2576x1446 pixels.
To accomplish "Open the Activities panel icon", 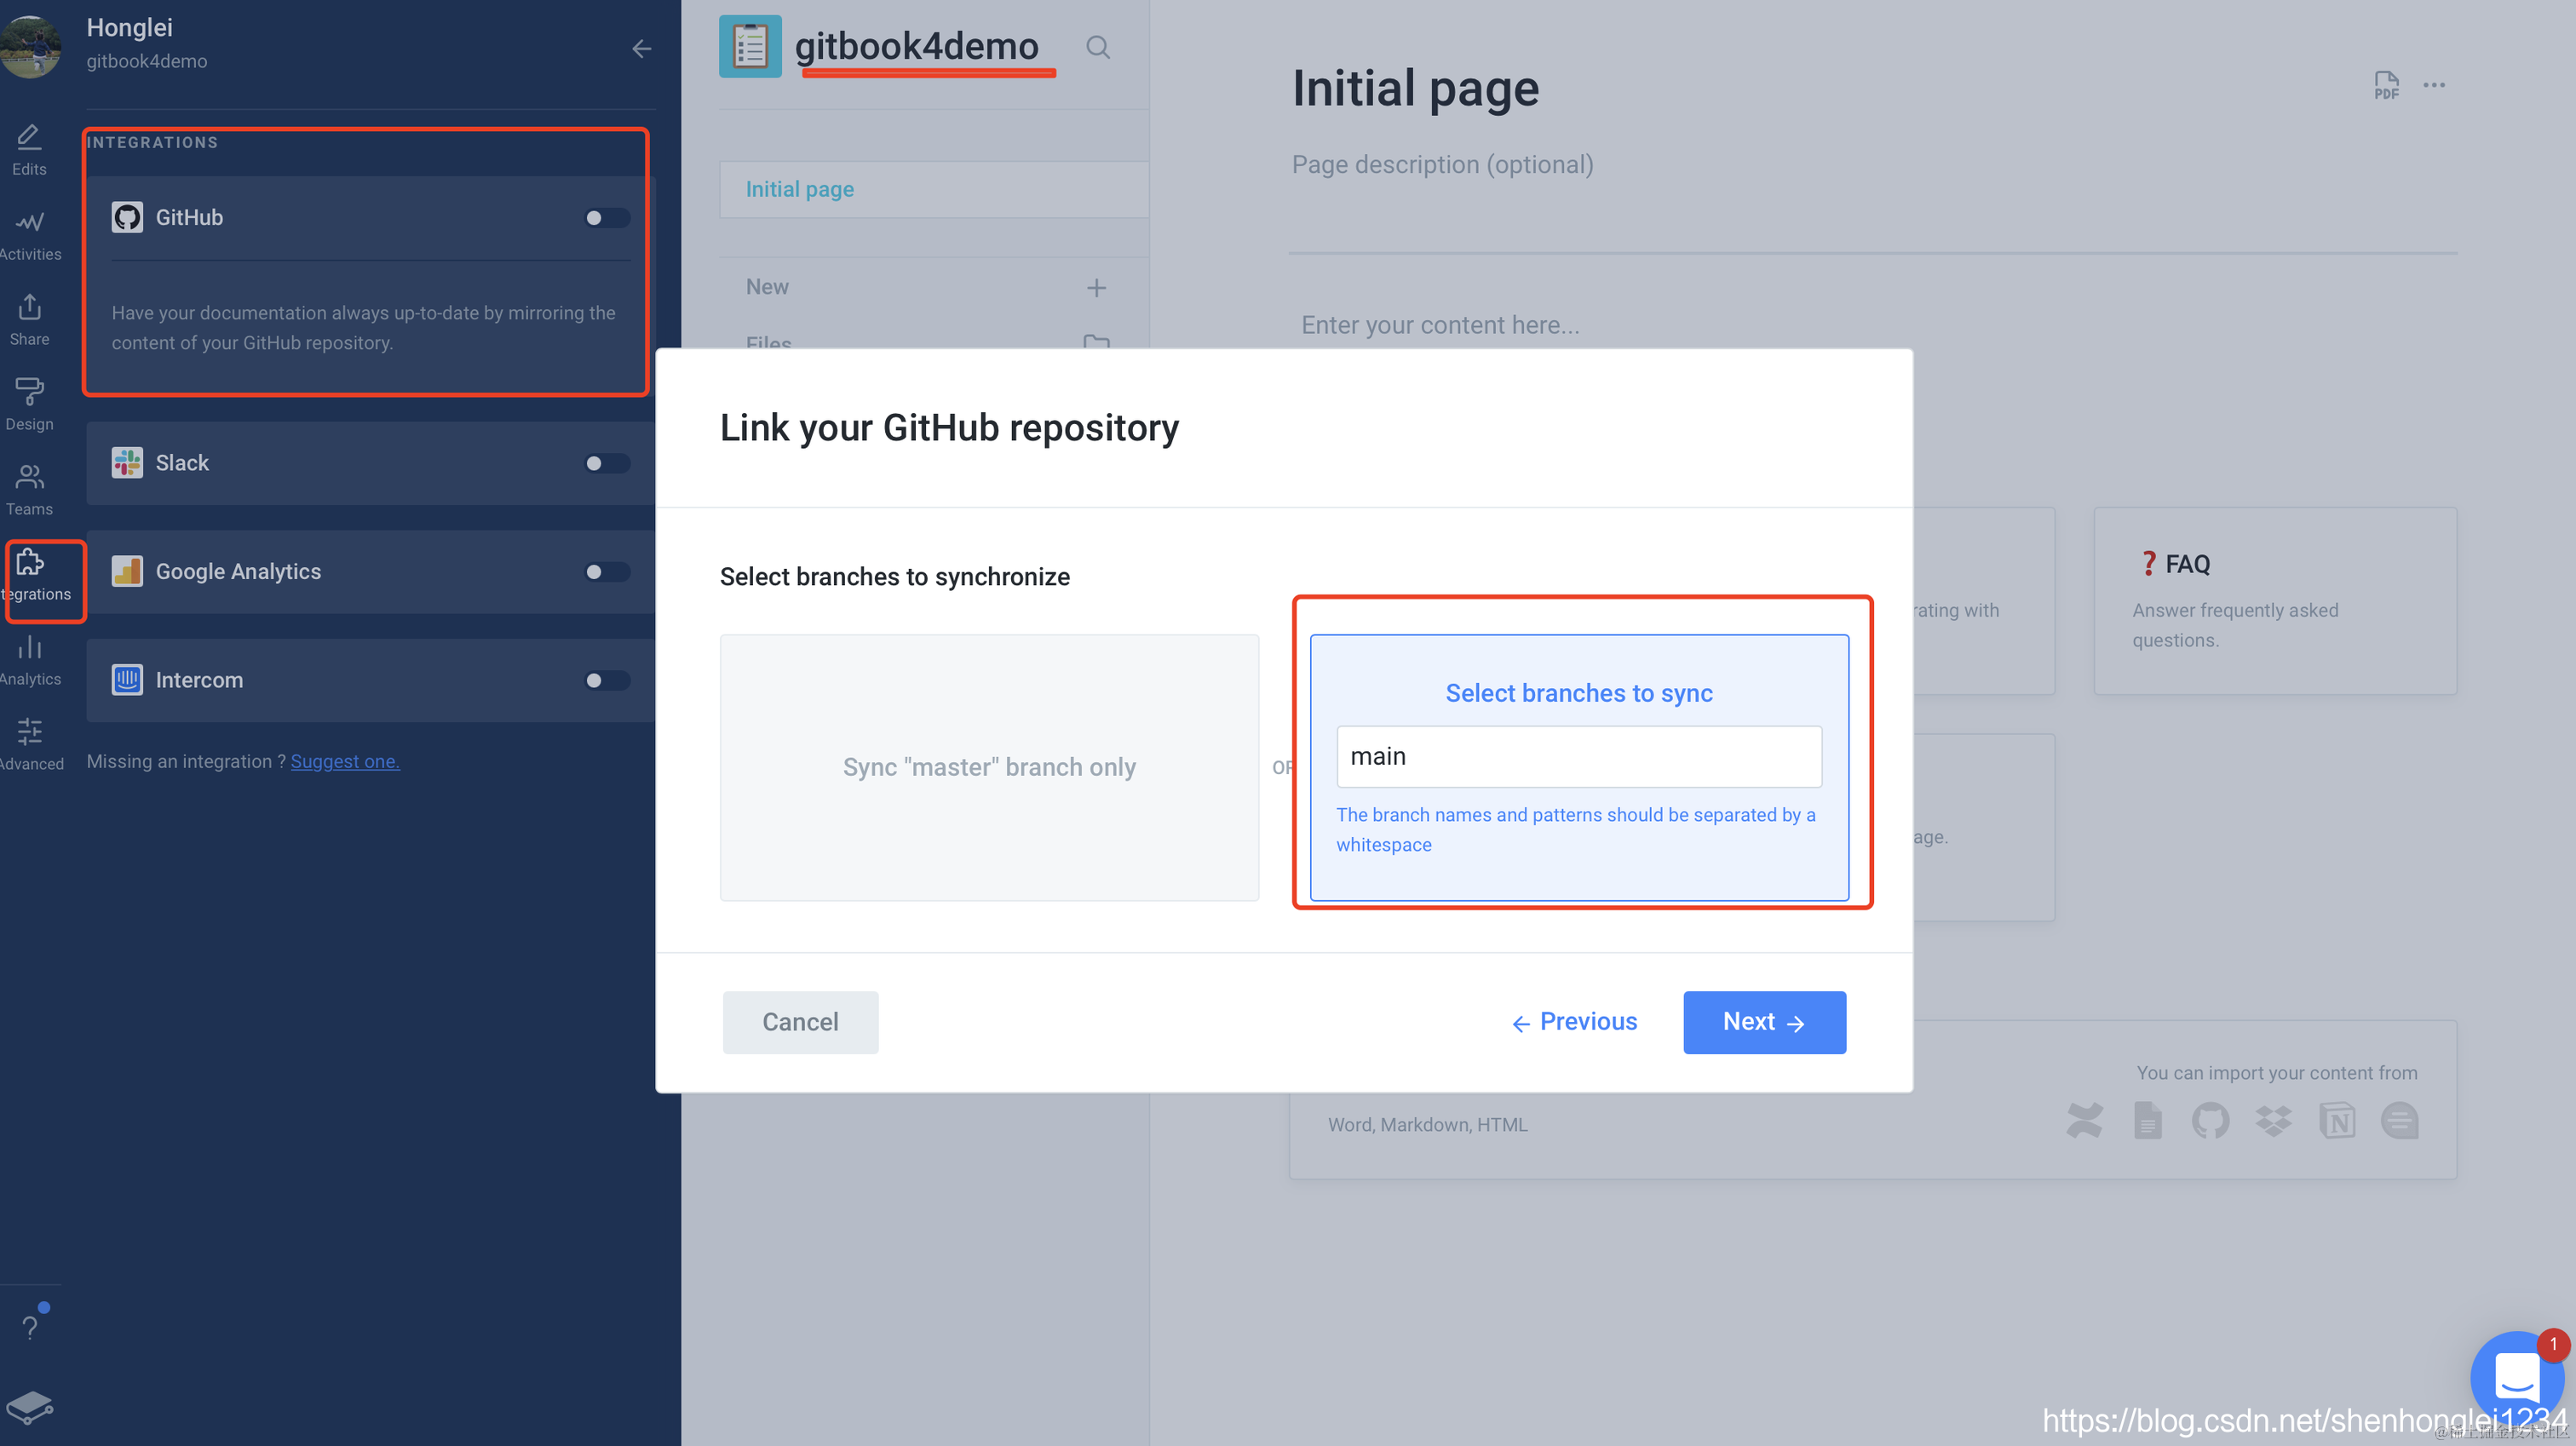I will [30, 234].
